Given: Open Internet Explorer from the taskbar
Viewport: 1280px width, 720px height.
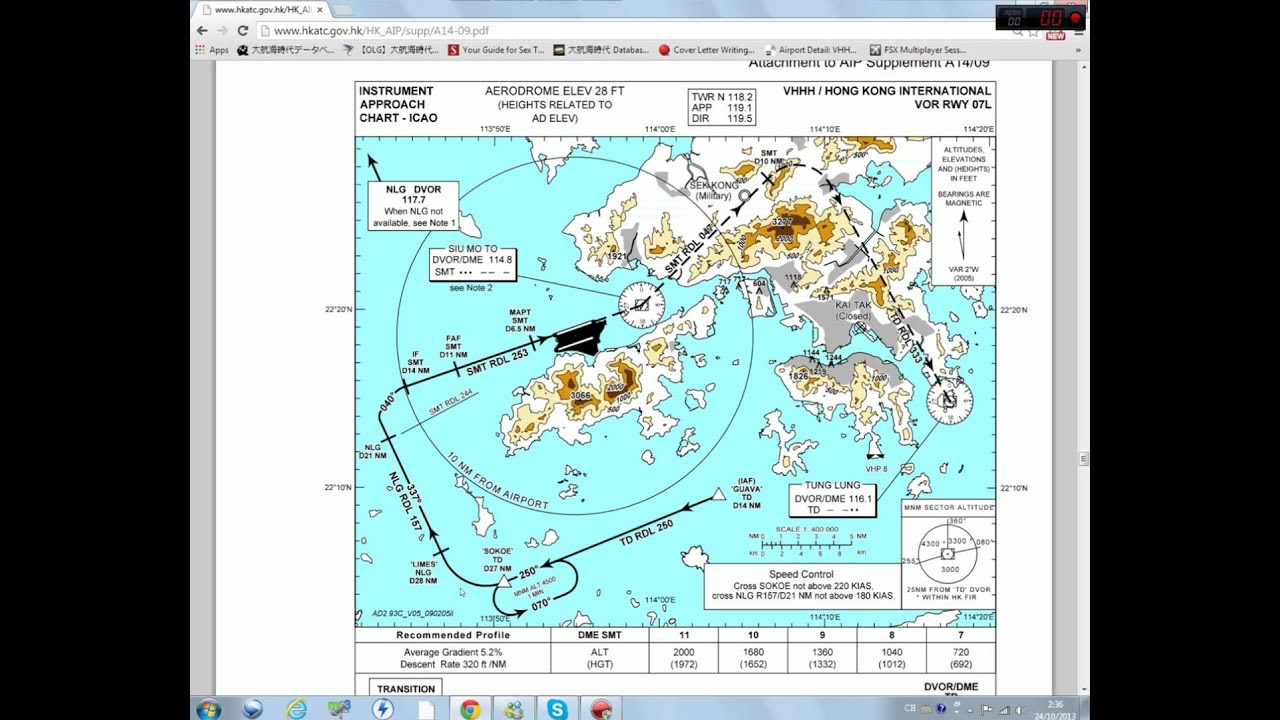Looking at the screenshot, I should (x=297, y=709).
